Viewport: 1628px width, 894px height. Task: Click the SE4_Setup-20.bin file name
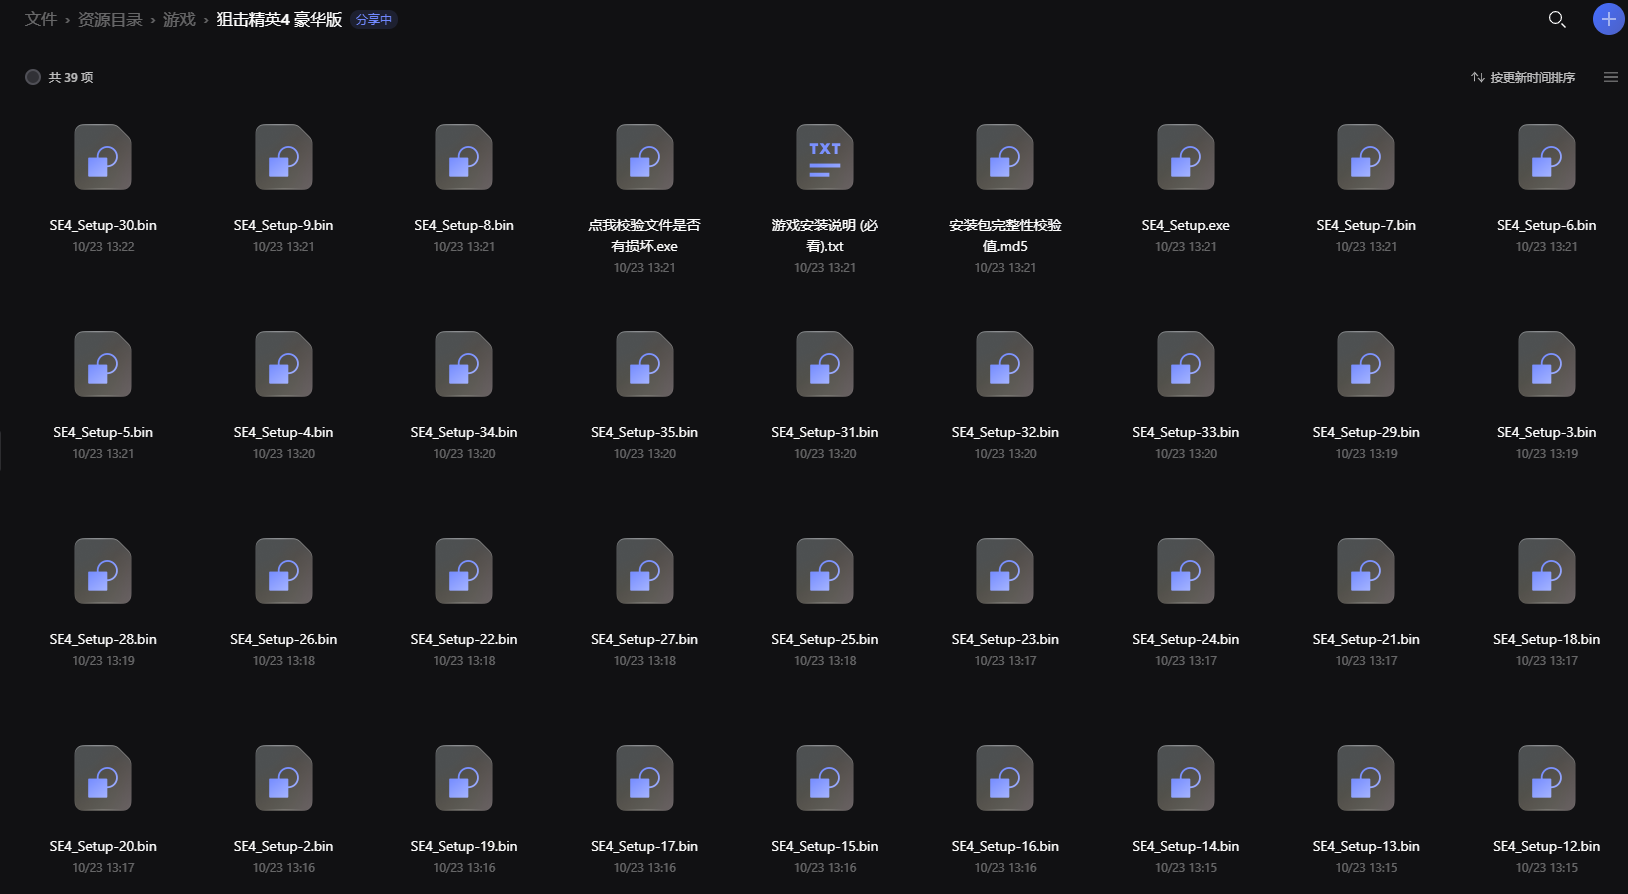(103, 846)
